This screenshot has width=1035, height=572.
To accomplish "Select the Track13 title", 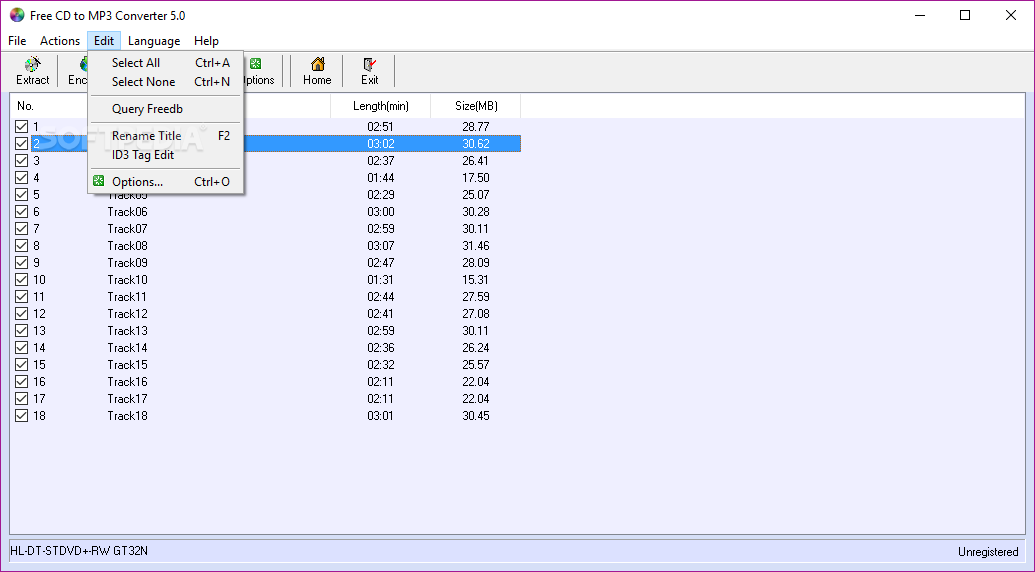I will (x=127, y=331).
